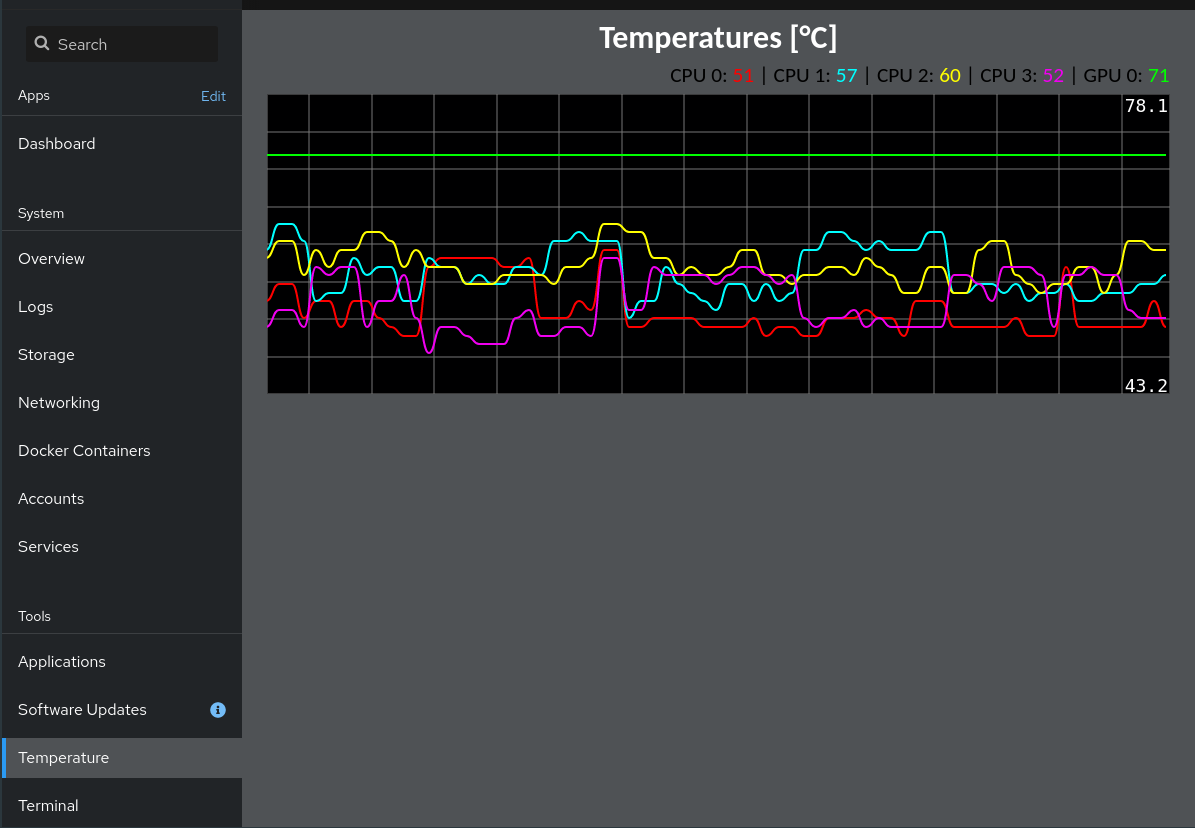Focus the Search input field
Image resolution: width=1195 pixels, height=828 pixels.
[122, 44]
